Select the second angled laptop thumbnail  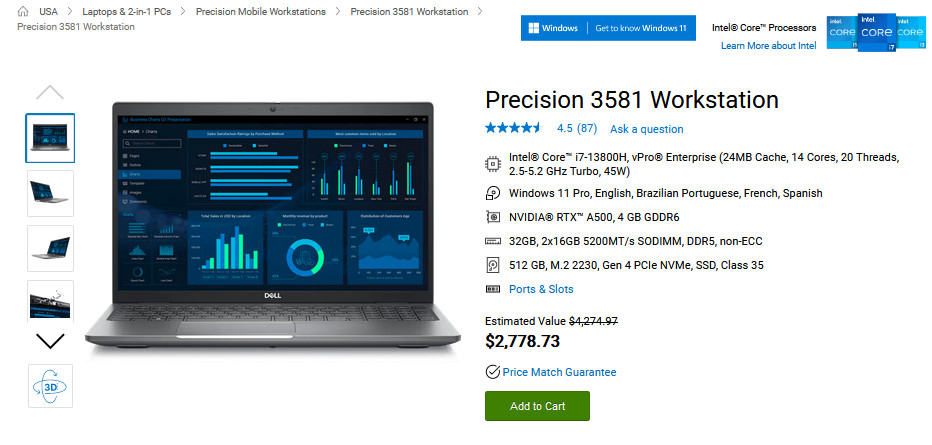click(50, 193)
